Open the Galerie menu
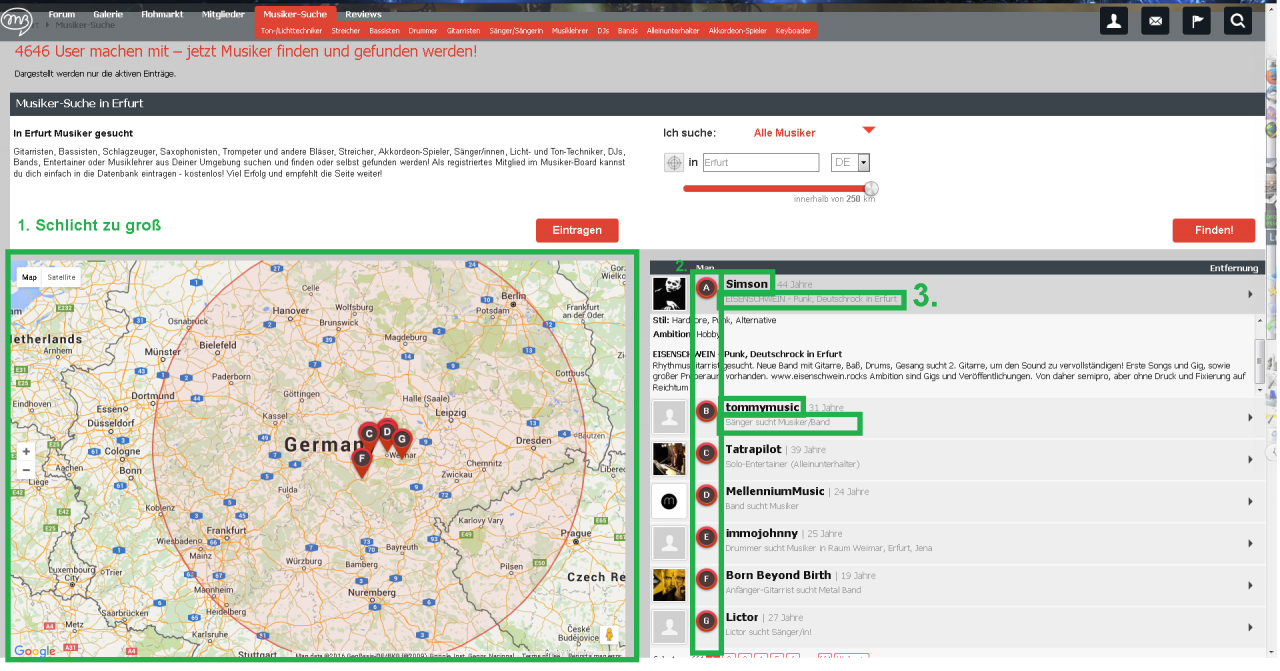 (108, 14)
